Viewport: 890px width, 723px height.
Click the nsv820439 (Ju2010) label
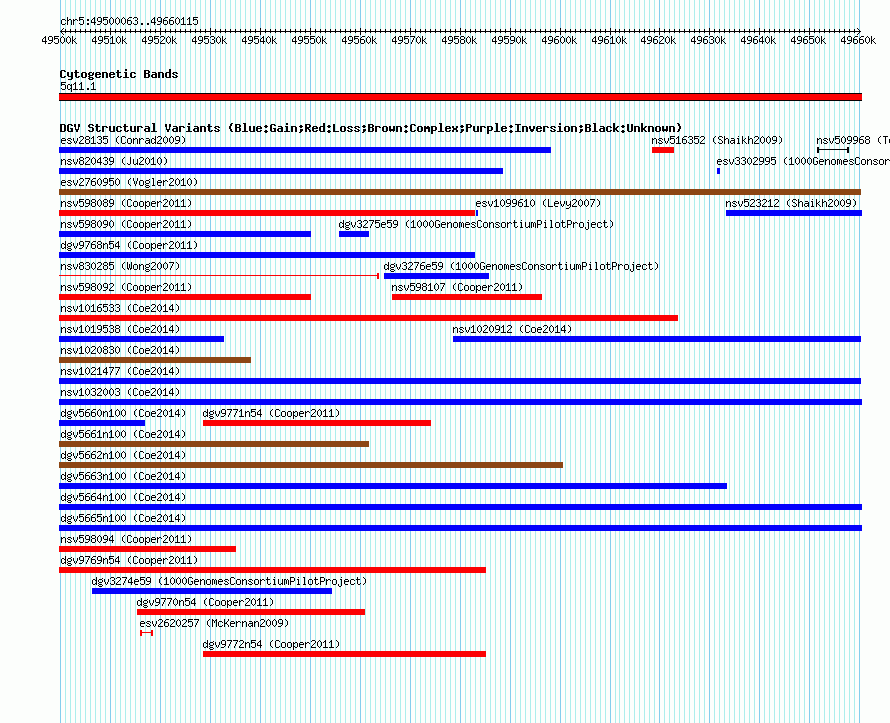tap(114, 161)
